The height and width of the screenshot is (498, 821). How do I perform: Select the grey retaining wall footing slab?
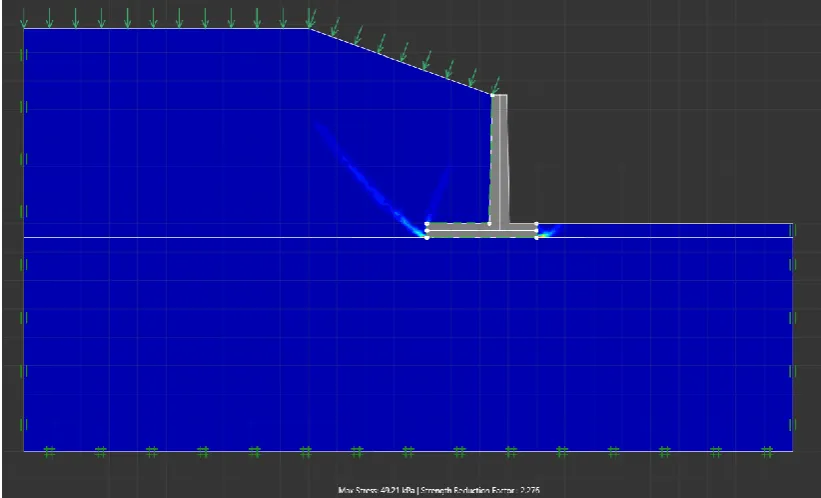coord(482,230)
